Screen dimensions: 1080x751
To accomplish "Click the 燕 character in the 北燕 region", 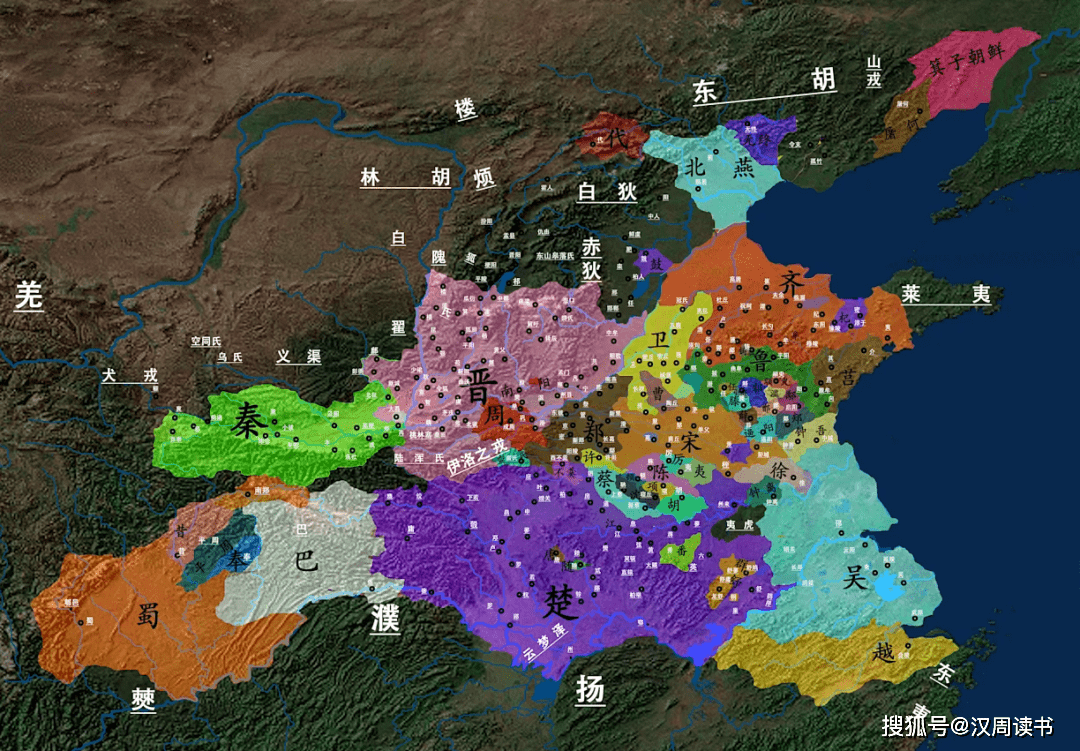I will pyautogui.click(x=745, y=169).
